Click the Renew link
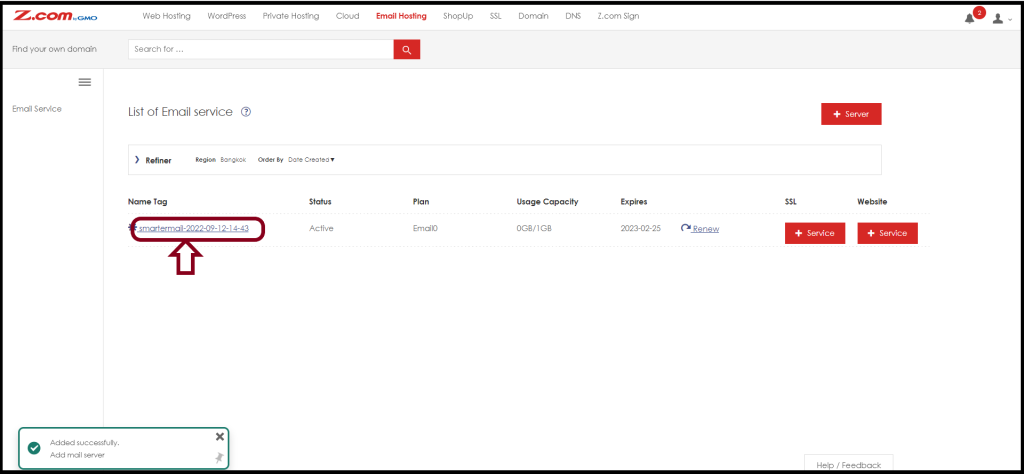The width and height of the screenshot is (1024, 474). click(706, 229)
